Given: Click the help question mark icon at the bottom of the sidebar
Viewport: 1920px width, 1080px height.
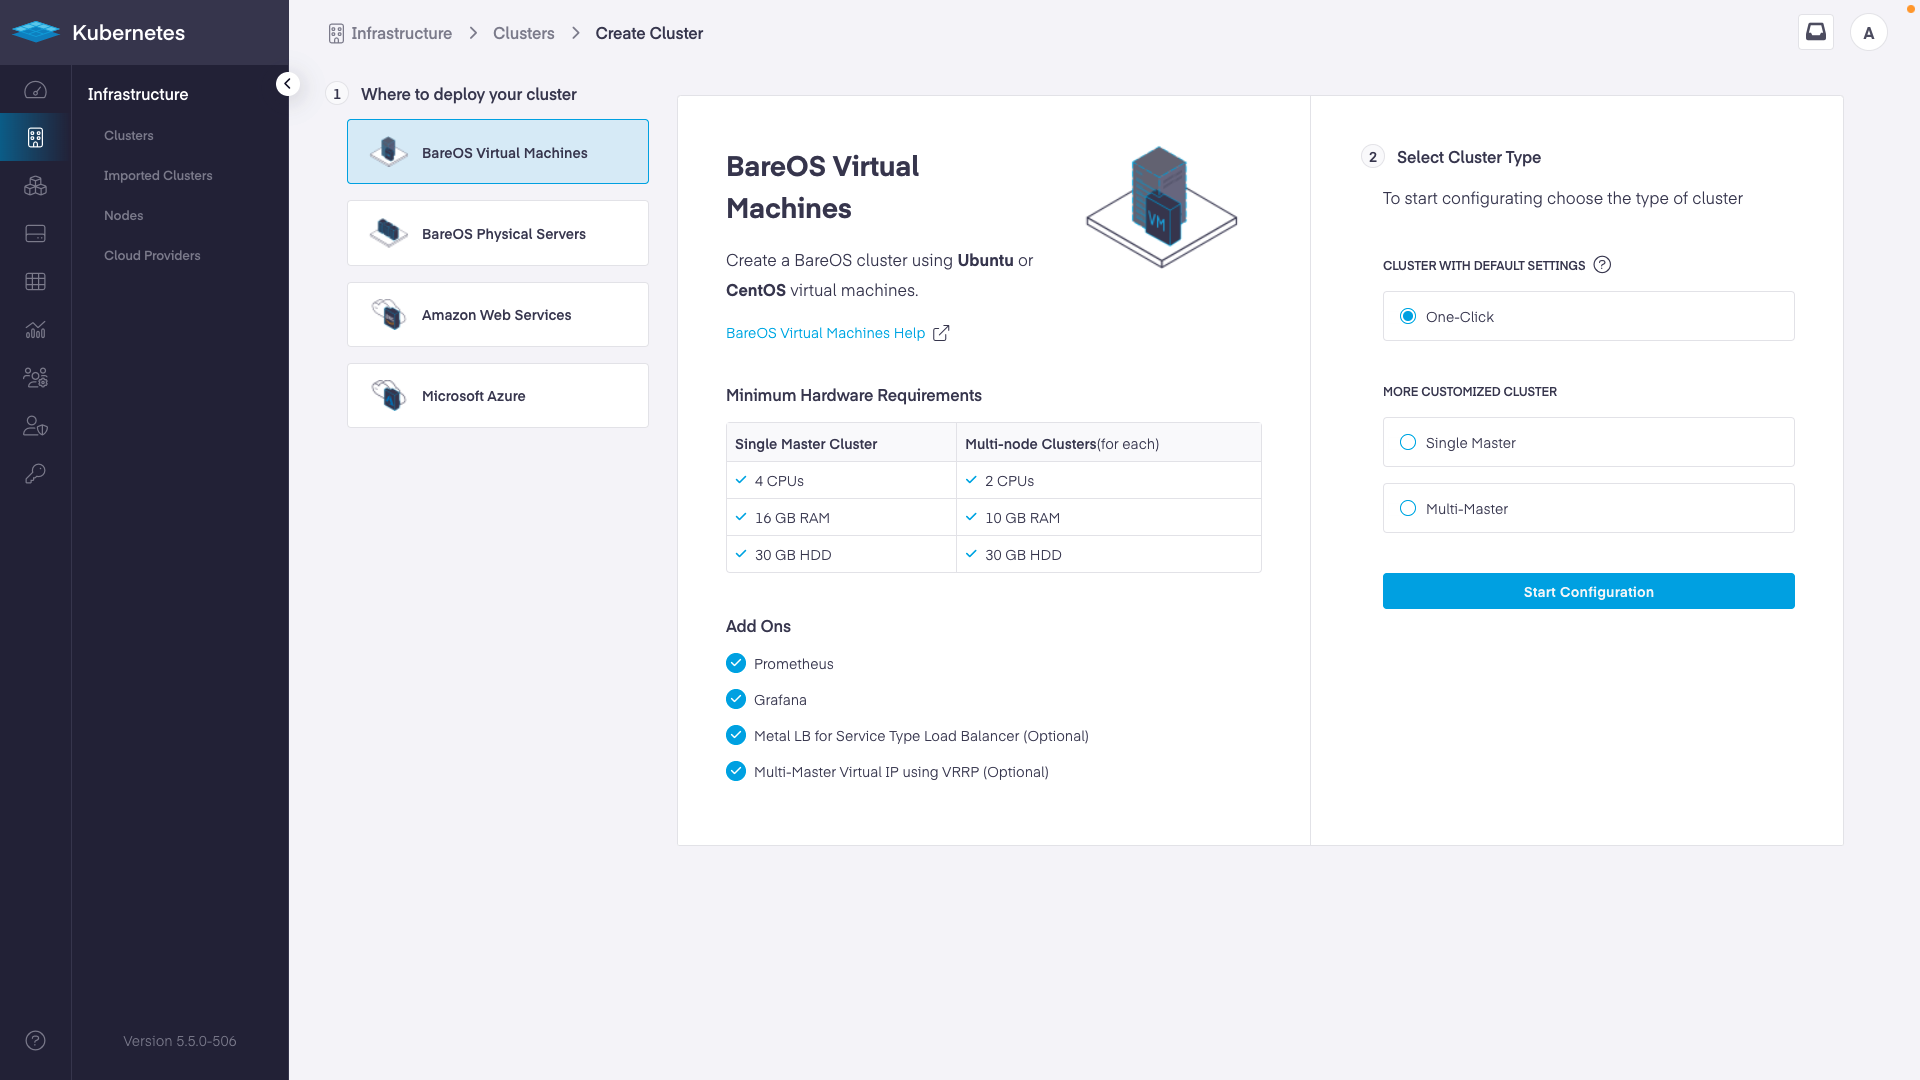Looking at the screenshot, I should click(x=35, y=1041).
